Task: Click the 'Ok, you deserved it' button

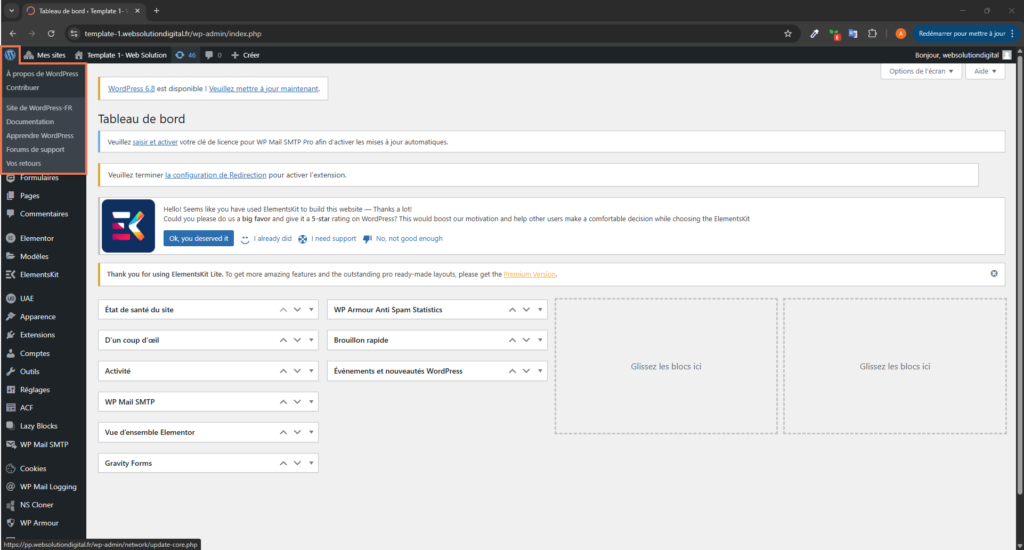Action: [x=198, y=238]
